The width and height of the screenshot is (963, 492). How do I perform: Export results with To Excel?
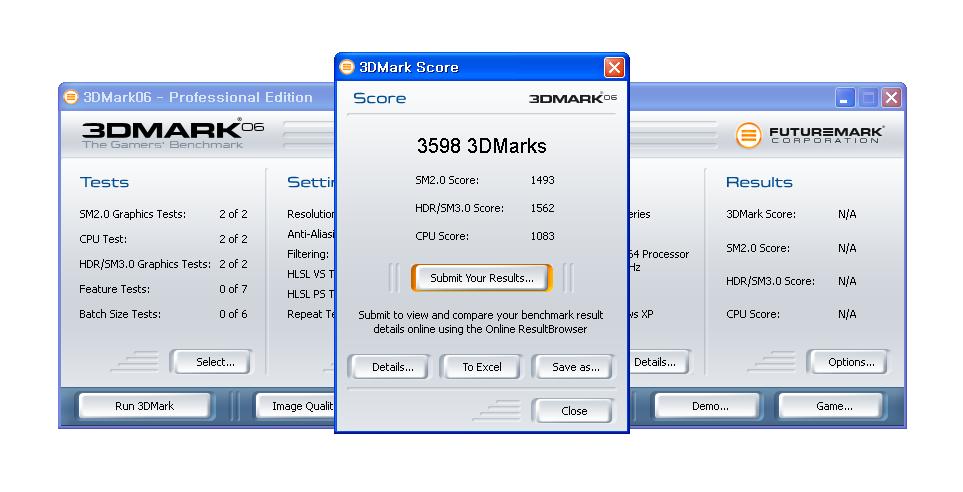[482, 367]
